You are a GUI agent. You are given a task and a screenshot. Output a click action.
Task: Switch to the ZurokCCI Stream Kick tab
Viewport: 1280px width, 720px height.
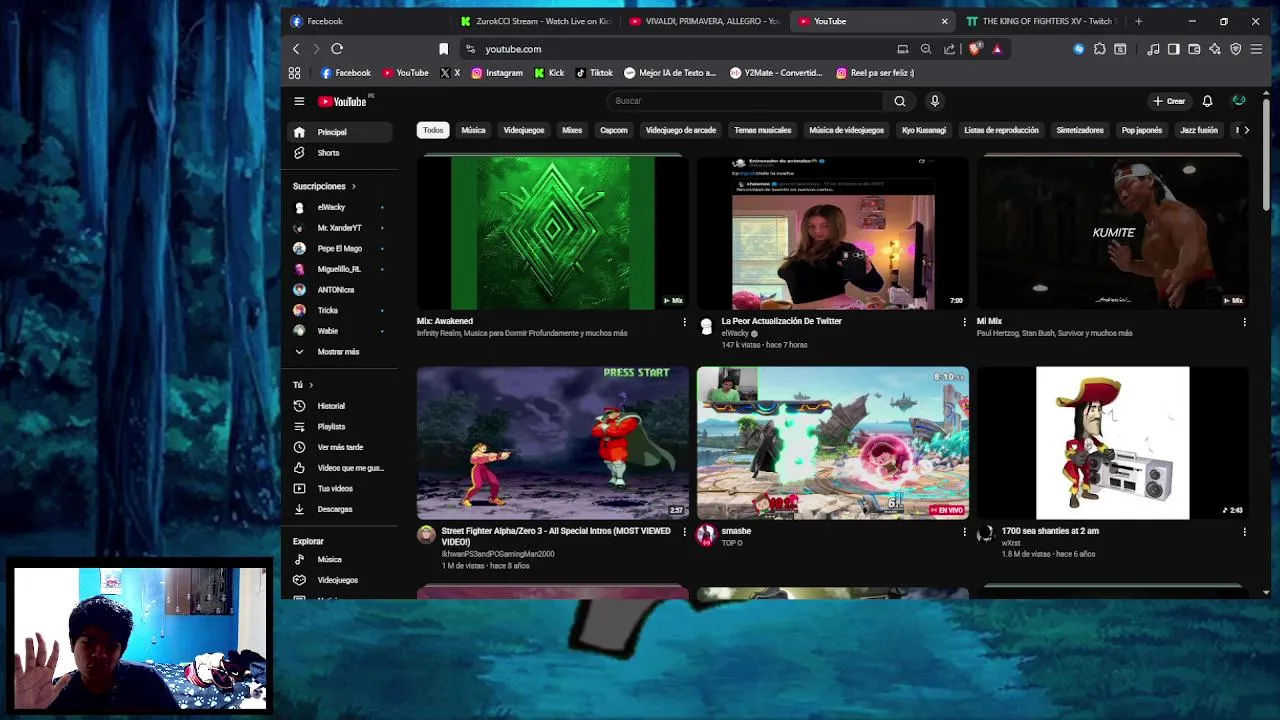click(537, 21)
